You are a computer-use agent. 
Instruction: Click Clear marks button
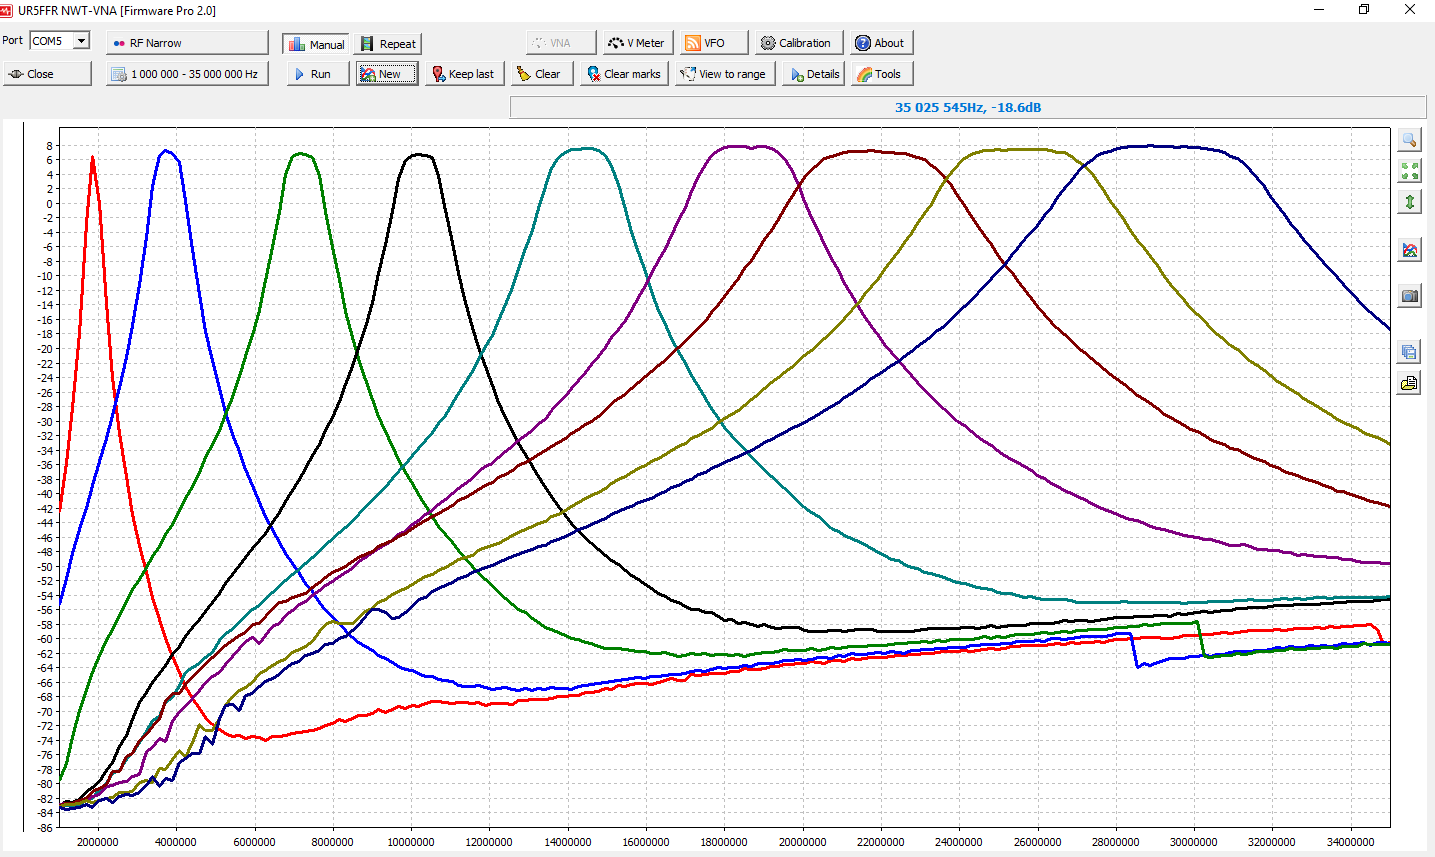[625, 74]
